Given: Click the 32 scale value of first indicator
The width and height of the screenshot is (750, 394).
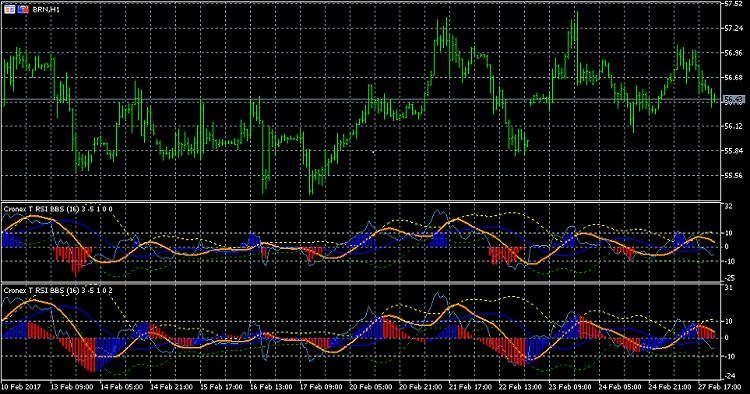Looking at the screenshot, I should click(x=729, y=207).
